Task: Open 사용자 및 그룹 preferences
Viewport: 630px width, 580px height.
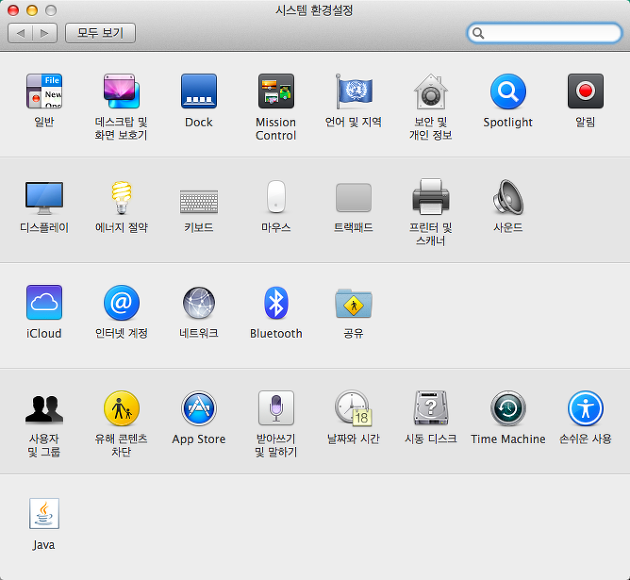Action: pos(44,408)
